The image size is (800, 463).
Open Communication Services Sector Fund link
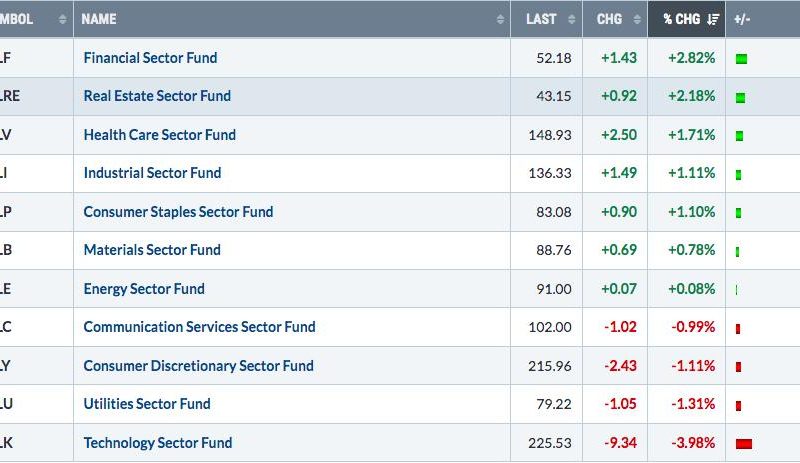(199, 327)
